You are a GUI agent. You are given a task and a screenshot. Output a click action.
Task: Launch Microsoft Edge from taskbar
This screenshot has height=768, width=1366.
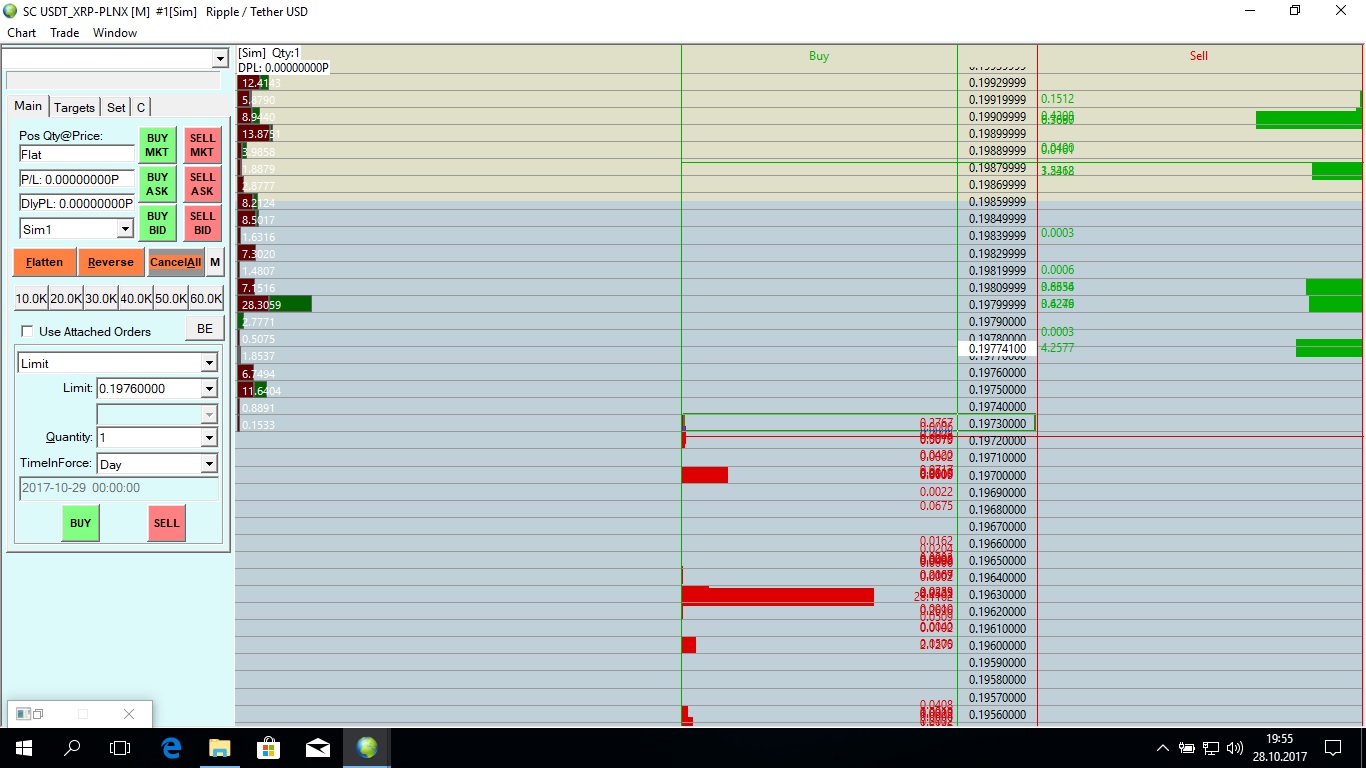point(171,748)
